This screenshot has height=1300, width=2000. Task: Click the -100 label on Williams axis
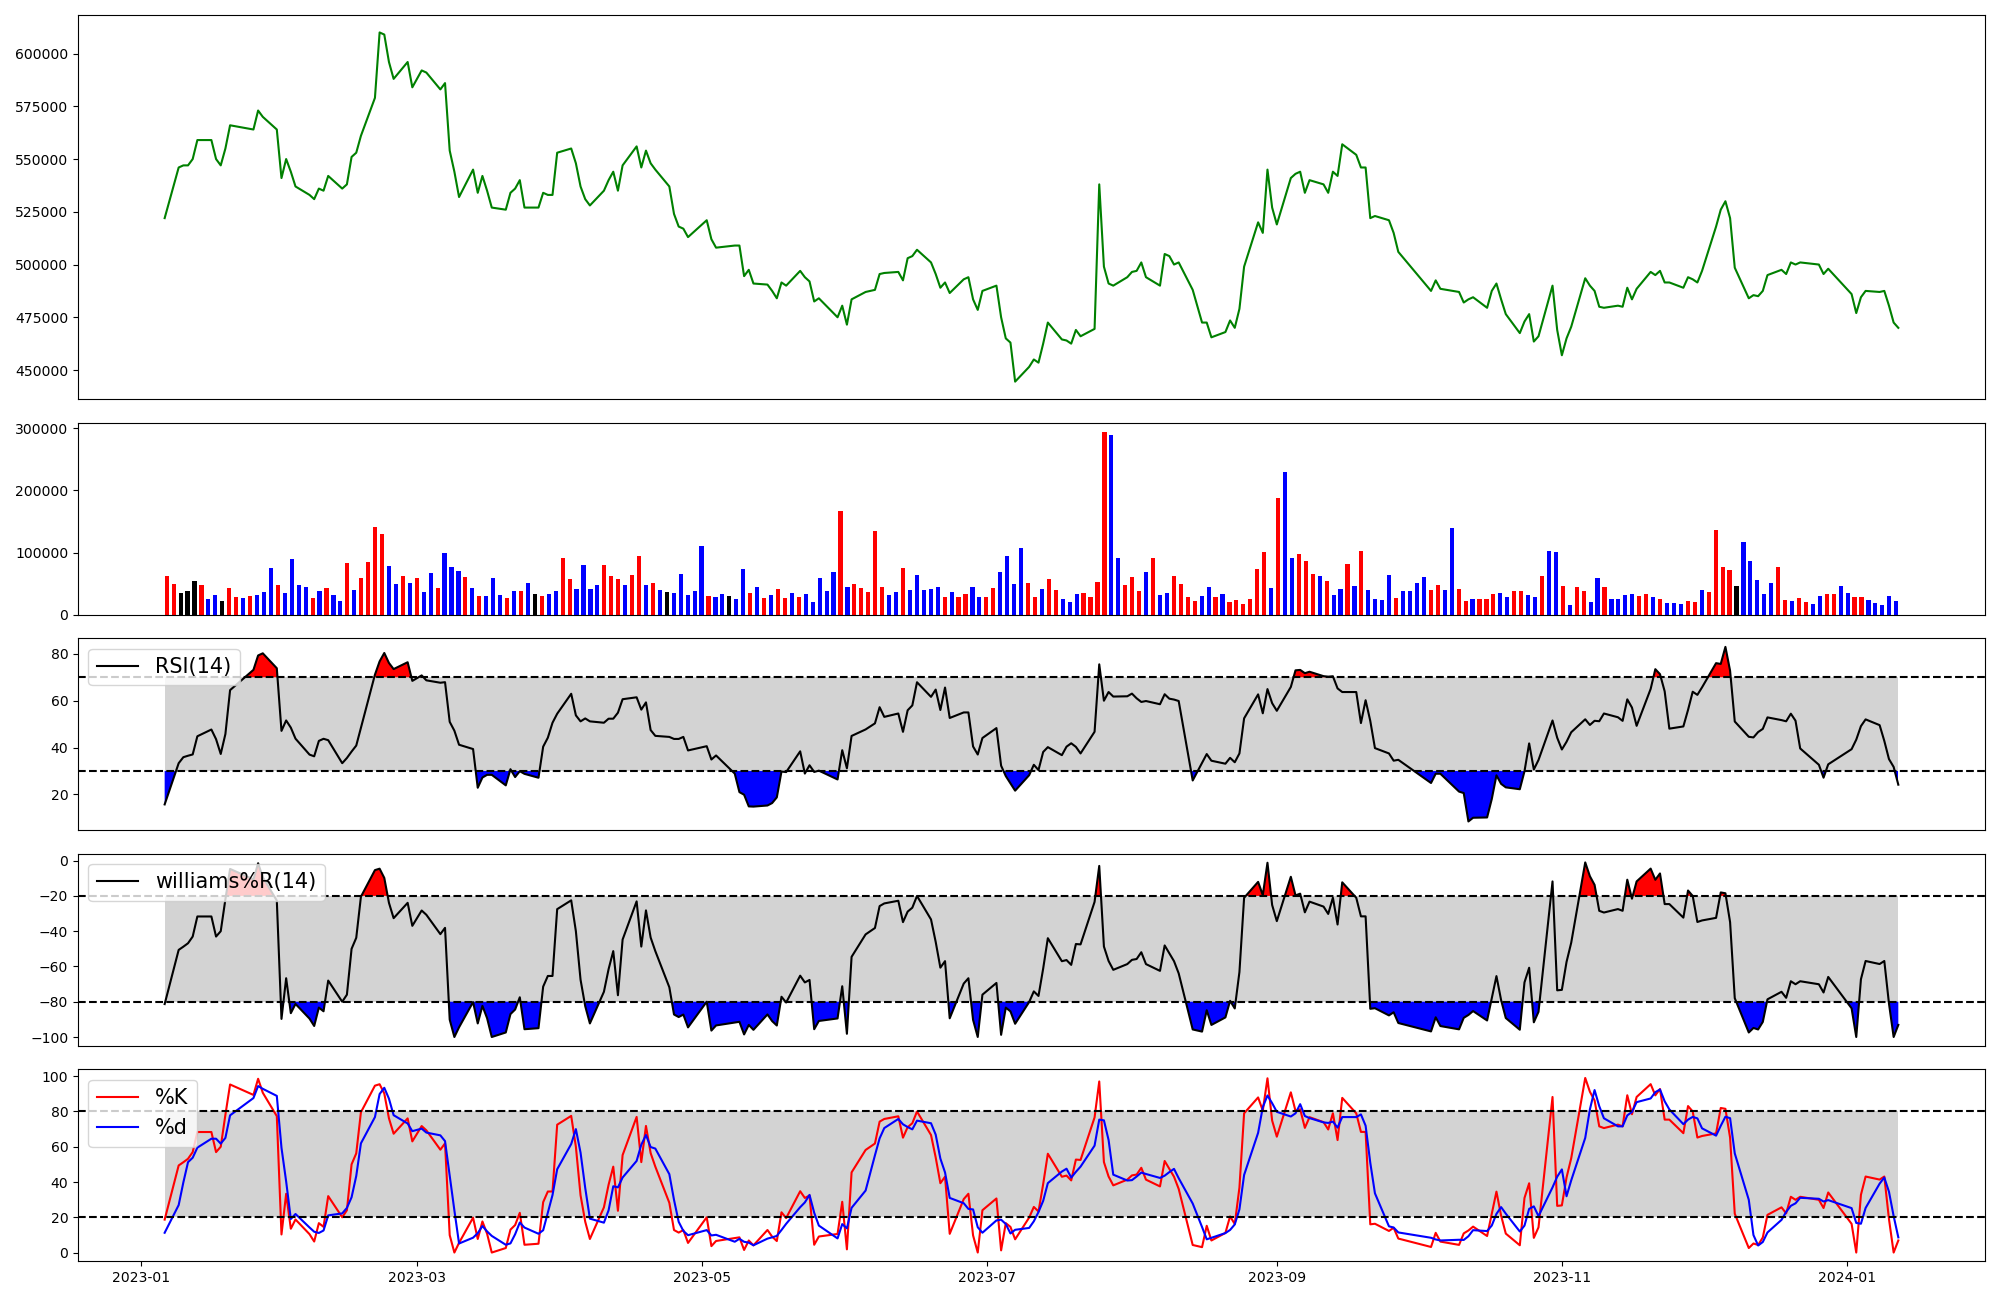[x=51, y=1038]
